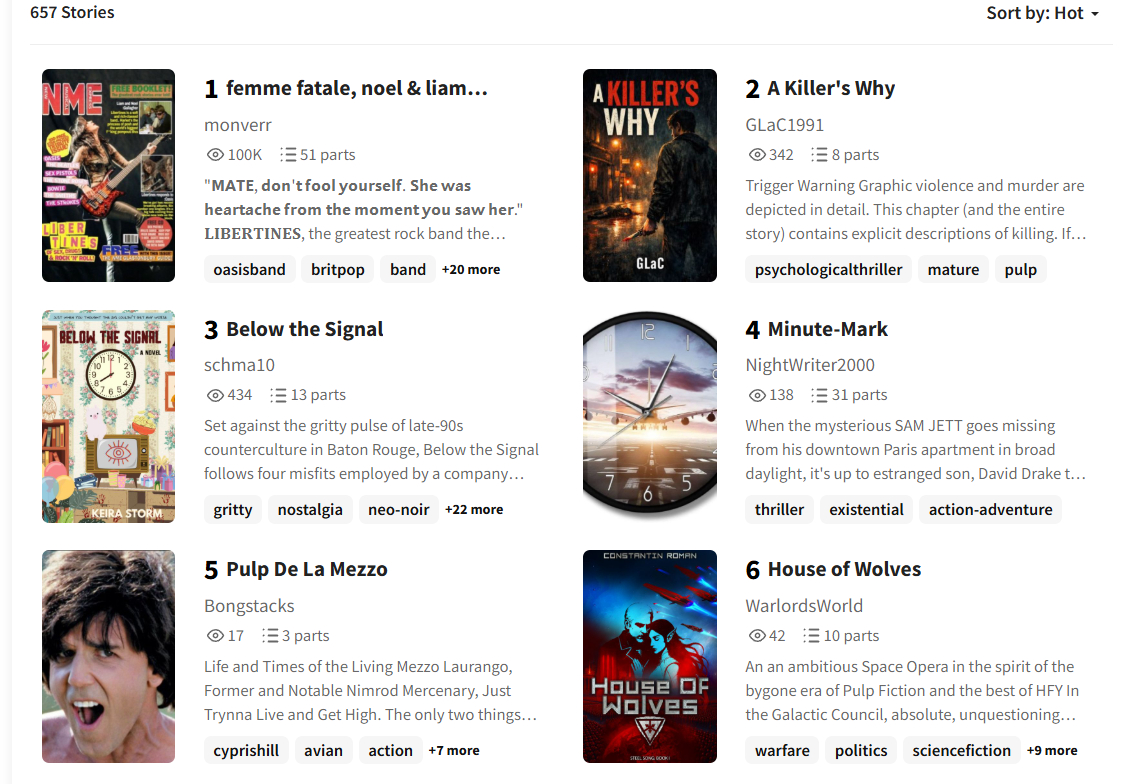Open the Sort by: Hot dropdown
The width and height of the screenshot is (1130, 784).
1042,13
